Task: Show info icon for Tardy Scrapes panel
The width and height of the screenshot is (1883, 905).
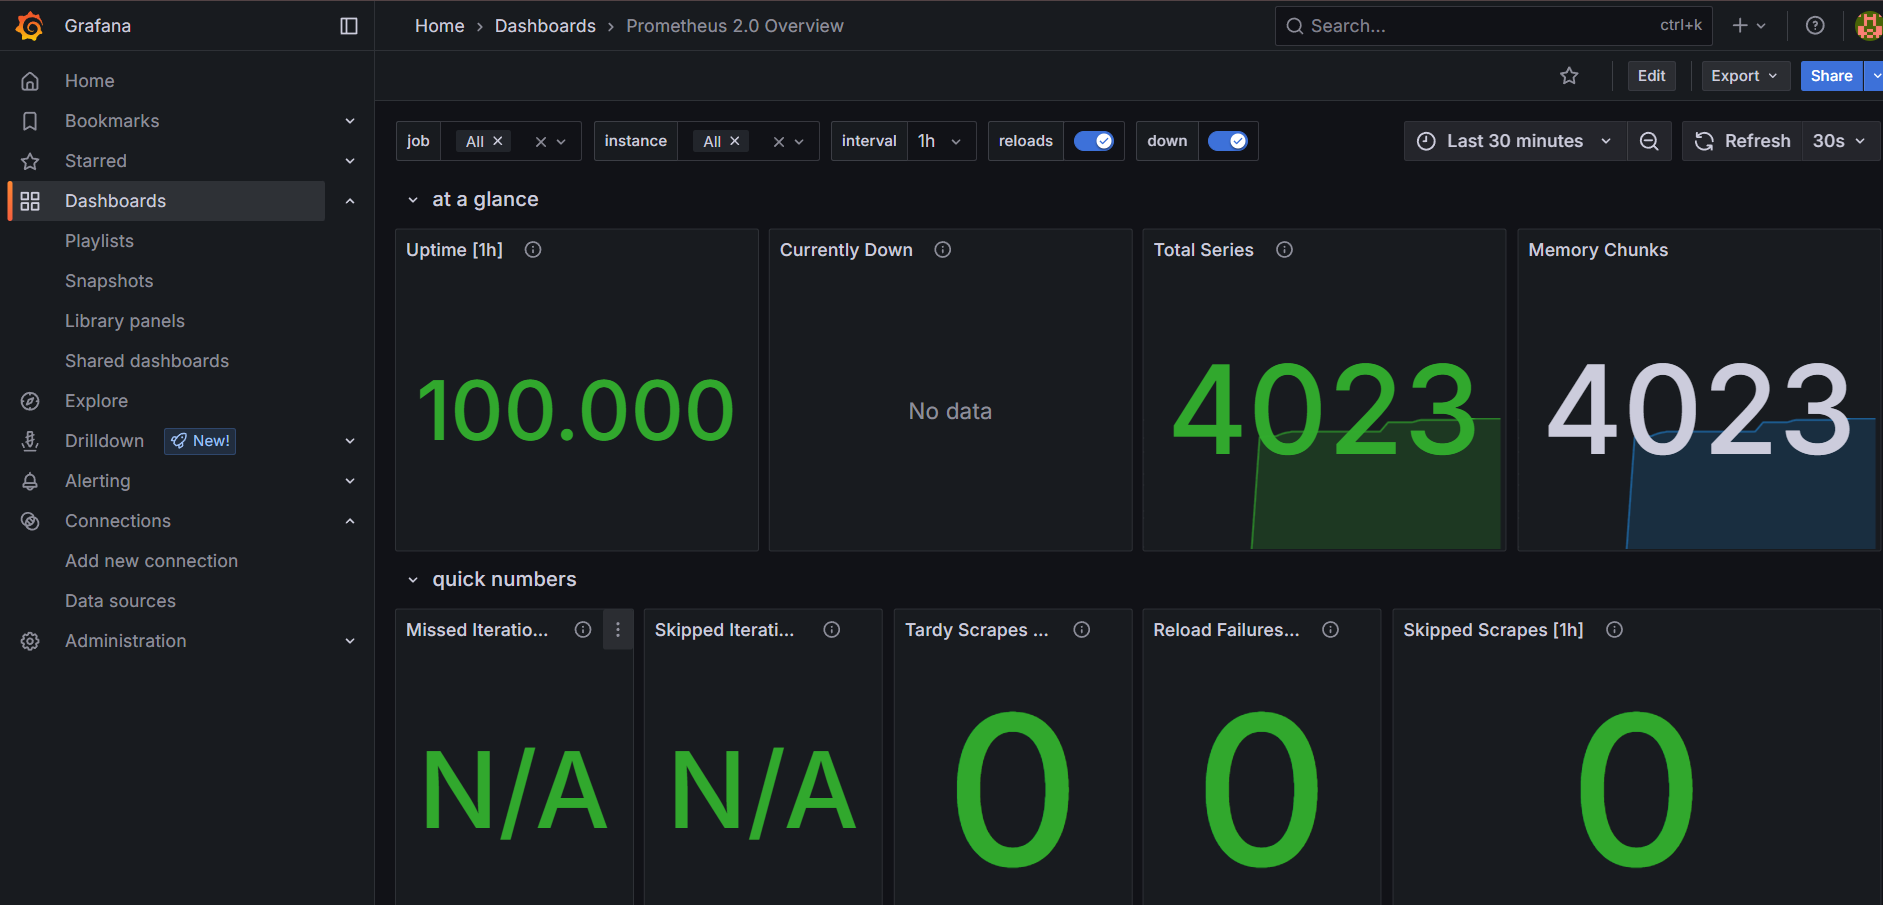Action: click(x=1082, y=630)
